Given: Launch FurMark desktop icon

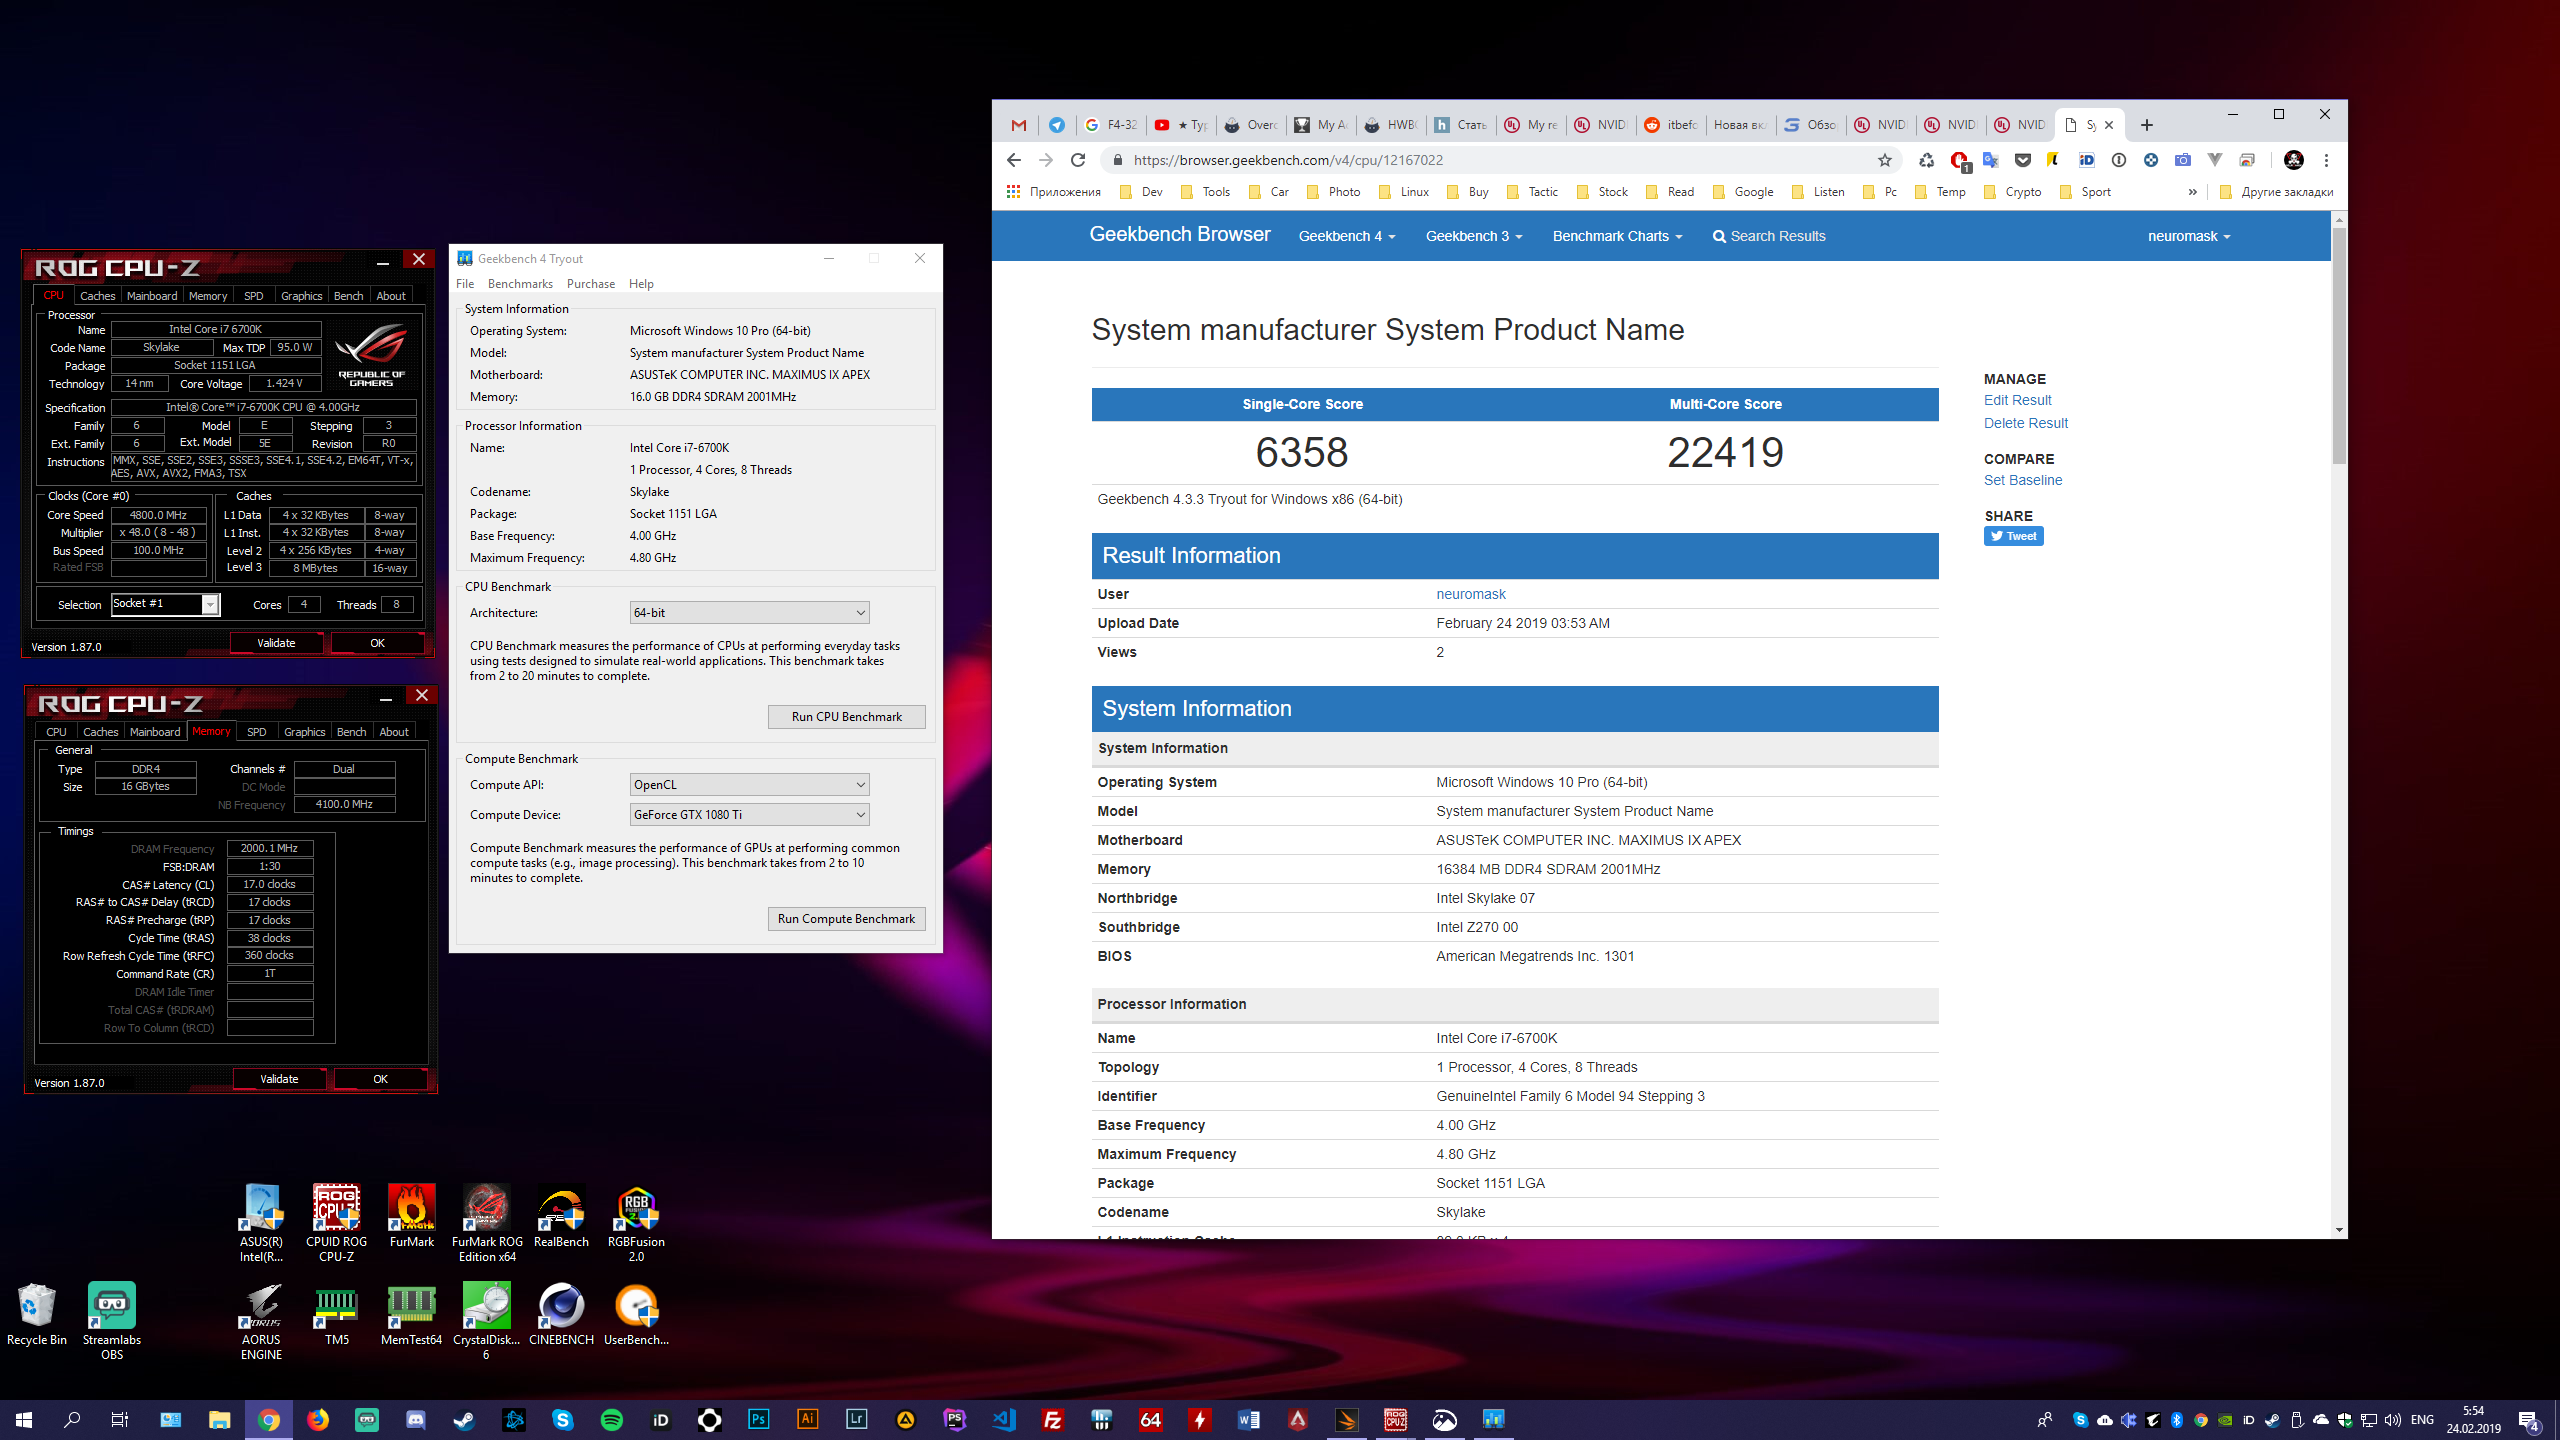Looking at the screenshot, I should click(x=411, y=1215).
